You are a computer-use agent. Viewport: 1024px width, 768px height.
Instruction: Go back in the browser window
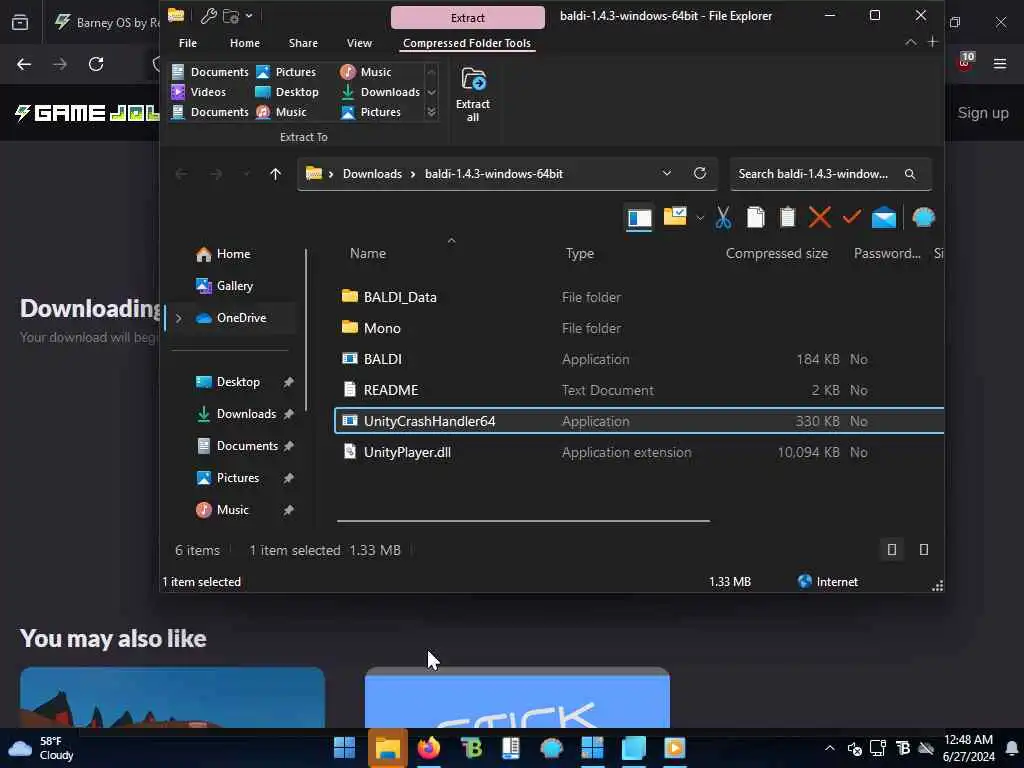pyautogui.click(x=24, y=64)
